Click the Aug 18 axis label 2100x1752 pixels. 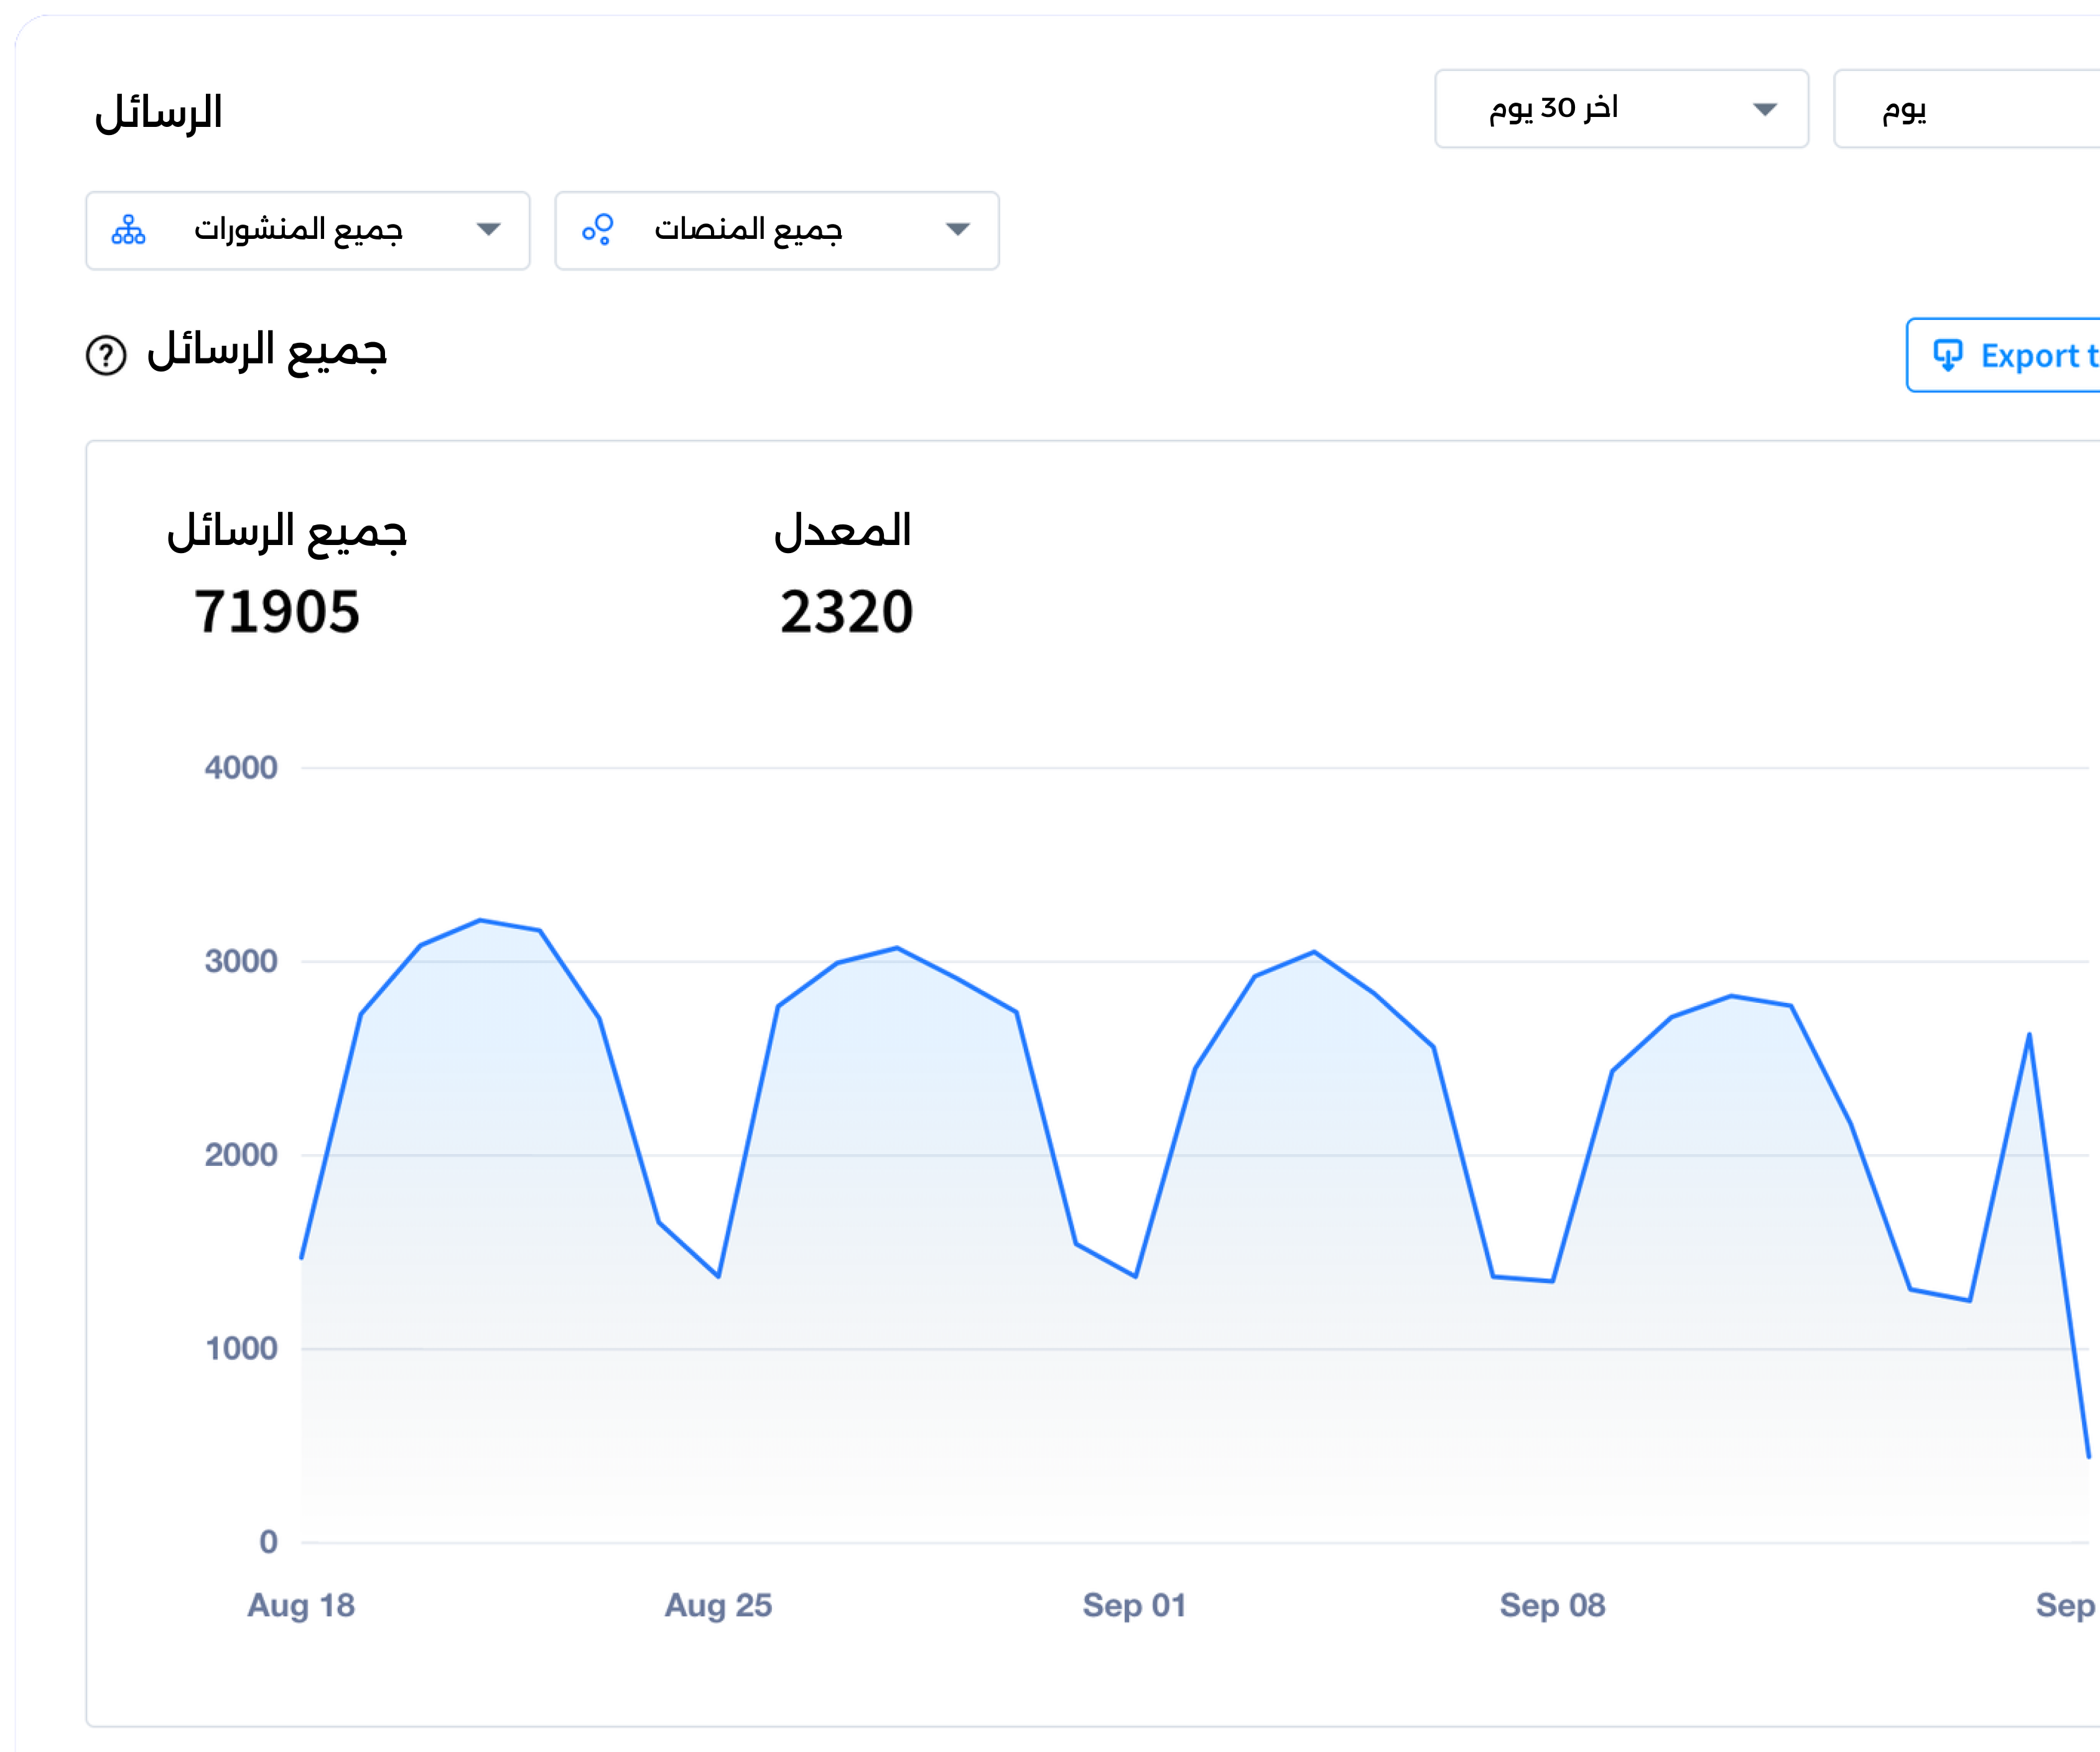tap(301, 1605)
